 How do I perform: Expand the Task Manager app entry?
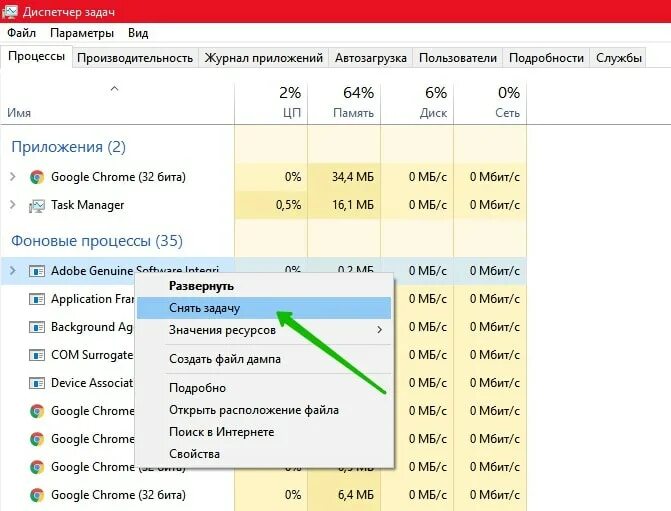pyautogui.click(x=13, y=205)
